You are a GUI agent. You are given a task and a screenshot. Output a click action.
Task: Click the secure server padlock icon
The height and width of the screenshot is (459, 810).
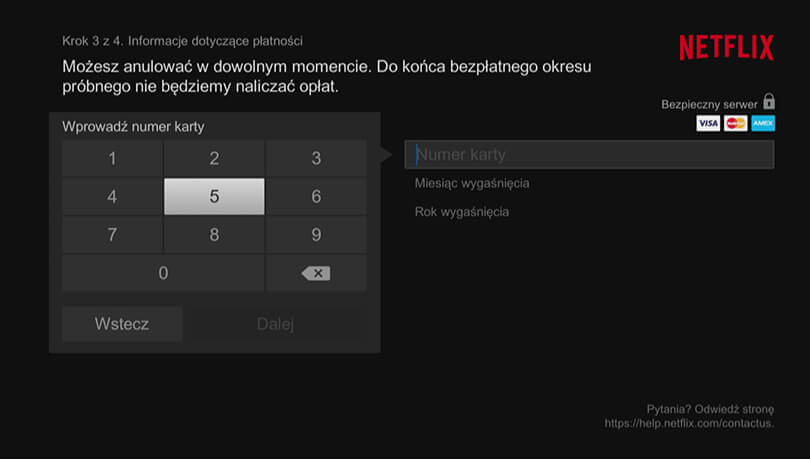pos(768,102)
